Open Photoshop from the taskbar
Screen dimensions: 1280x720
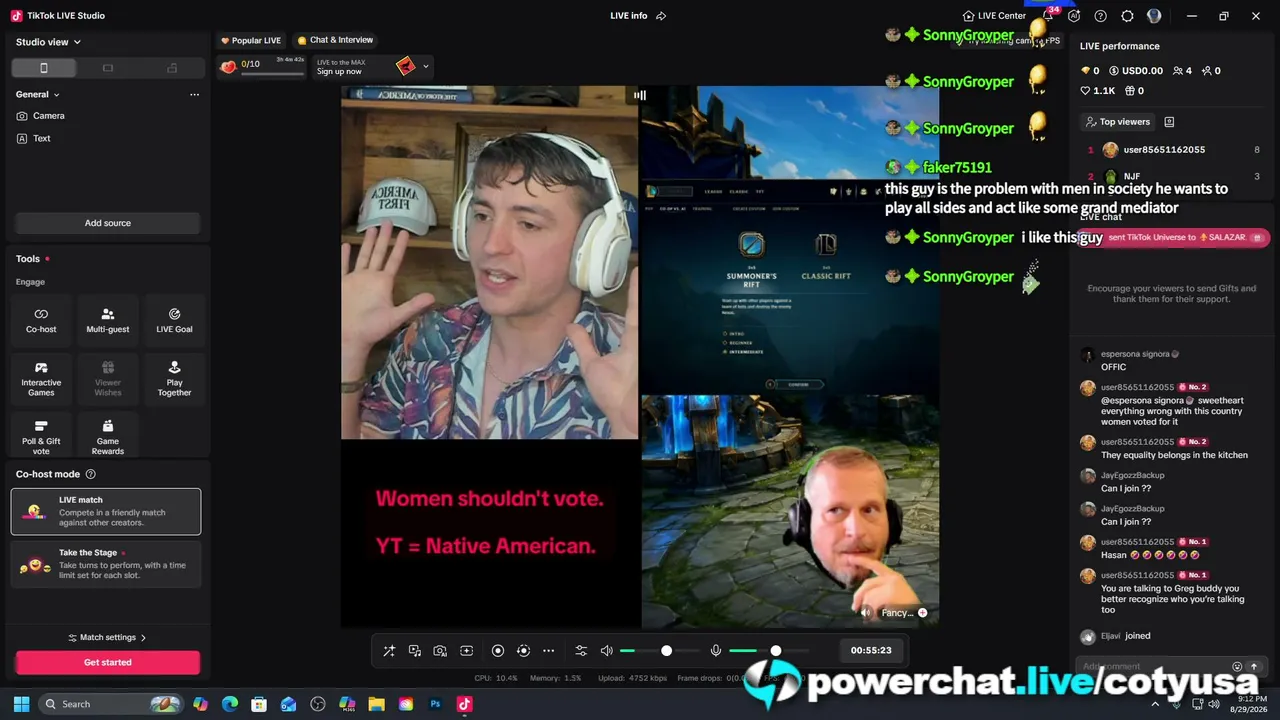coord(435,704)
